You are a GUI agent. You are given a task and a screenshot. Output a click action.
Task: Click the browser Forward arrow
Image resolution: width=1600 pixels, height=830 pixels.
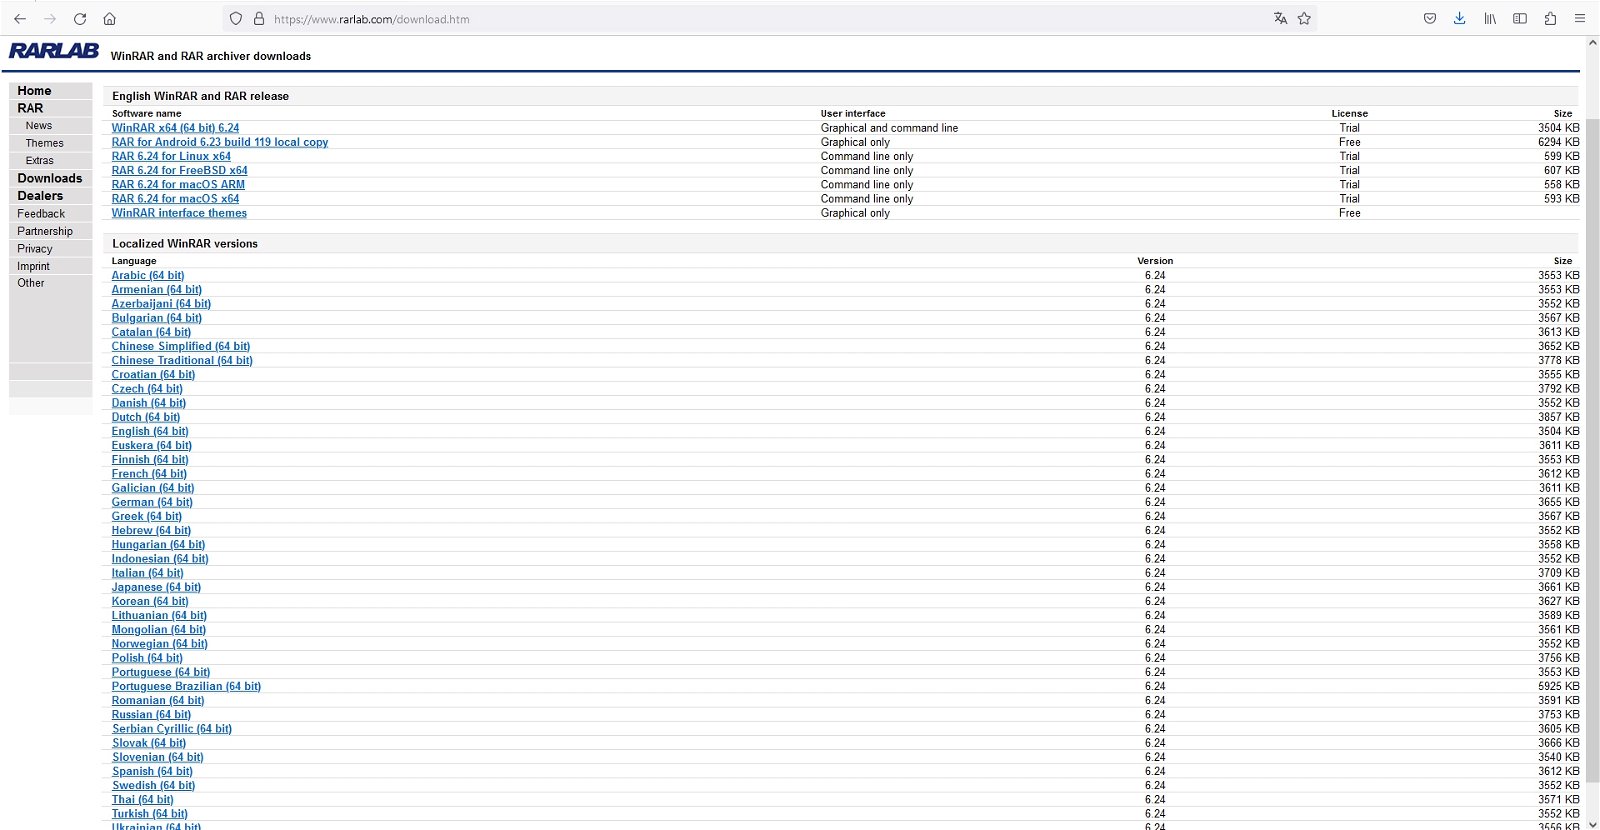pyautogui.click(x=50, y=19)
